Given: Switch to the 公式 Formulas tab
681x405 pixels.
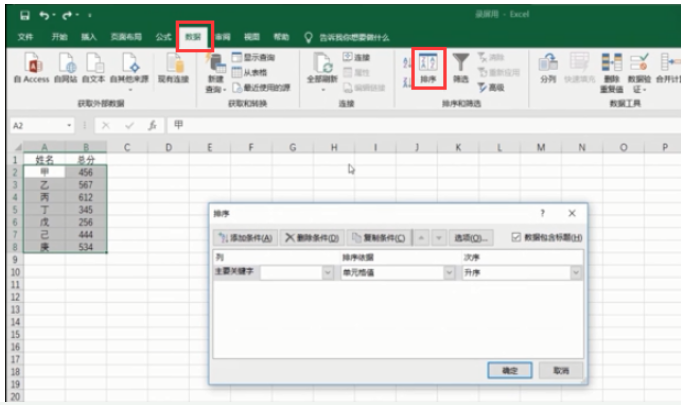Looking at the screenshot, I should [163, 37].
